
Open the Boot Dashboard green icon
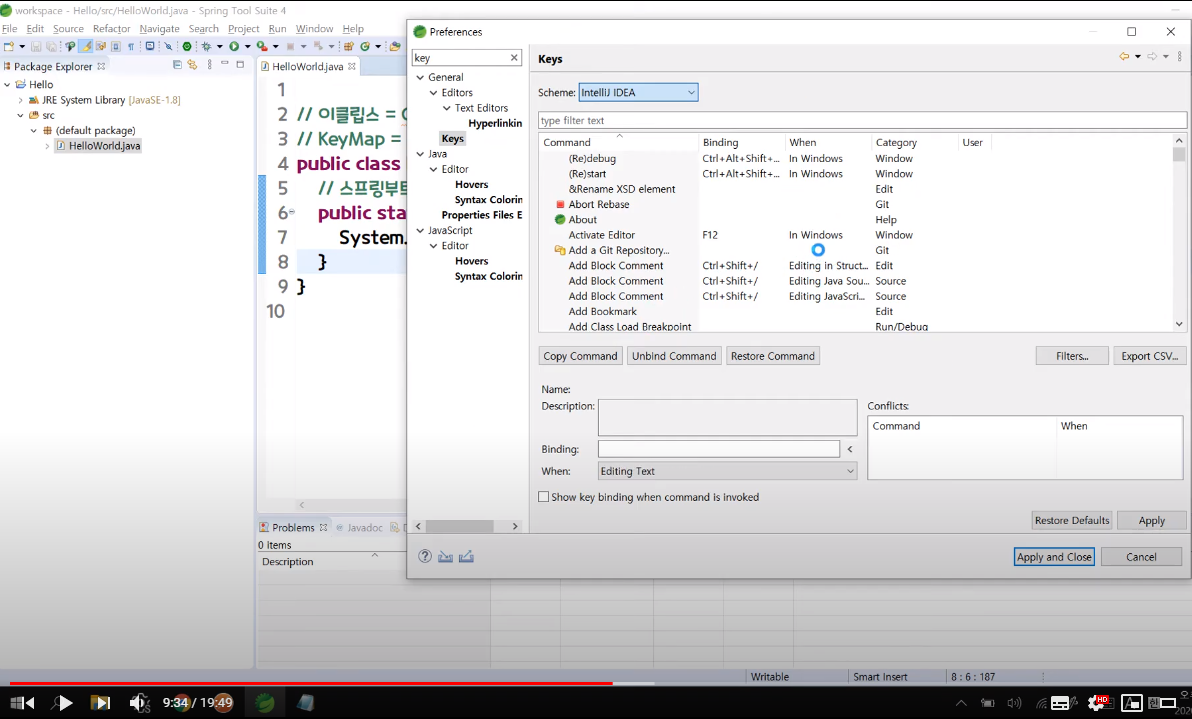pos(187,46)
